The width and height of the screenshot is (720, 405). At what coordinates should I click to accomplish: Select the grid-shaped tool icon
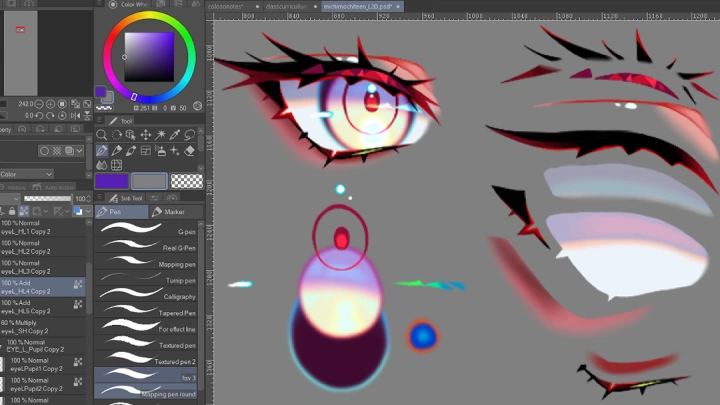pyautogui.click(x=116, y=165)
